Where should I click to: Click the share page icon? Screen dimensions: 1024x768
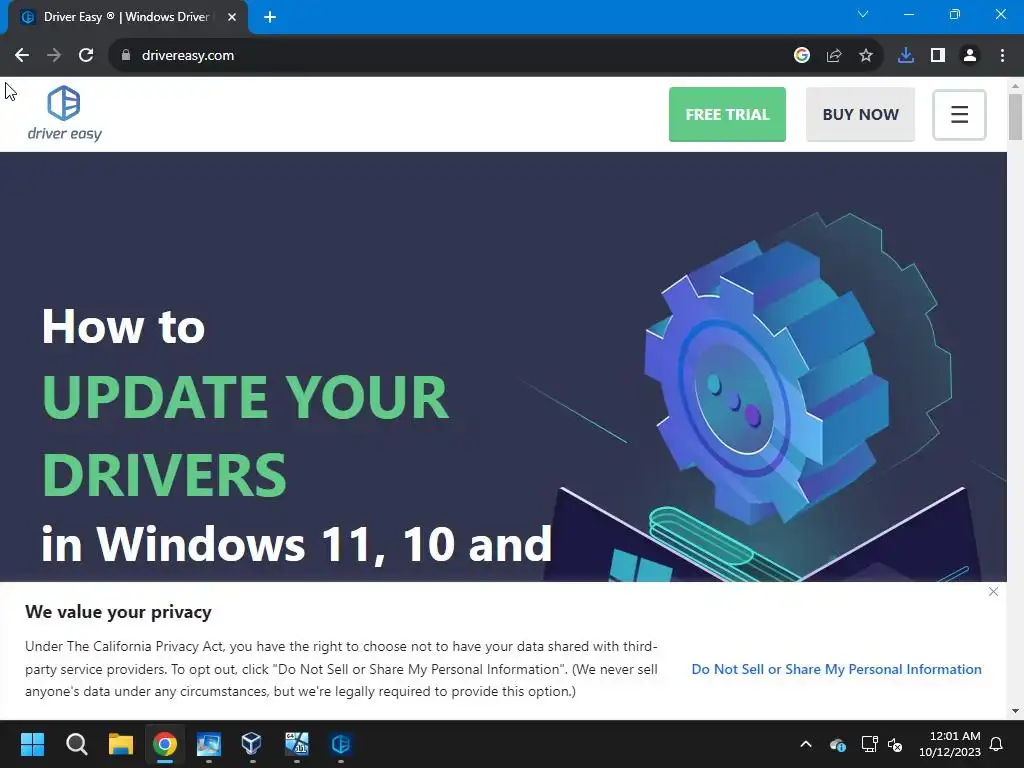[x=834, y=56]
